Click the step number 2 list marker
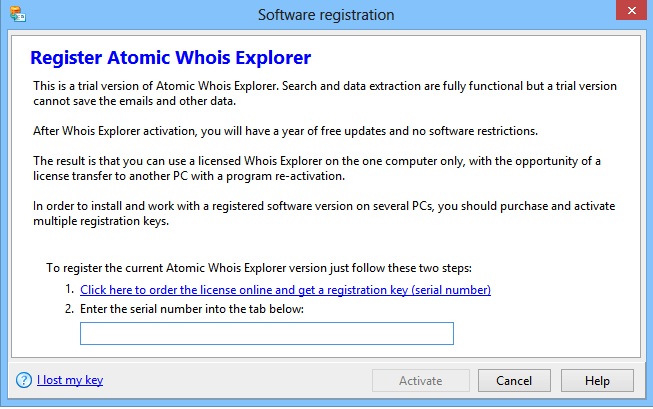This screenshot has height=409, width=653. click(x=69, y=308)
